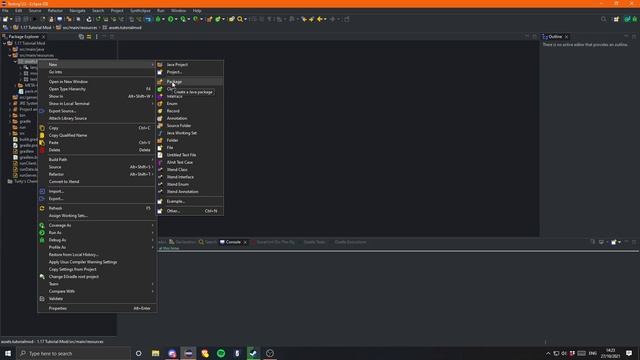Expand the Coverage As submenu

click(153, 225)
